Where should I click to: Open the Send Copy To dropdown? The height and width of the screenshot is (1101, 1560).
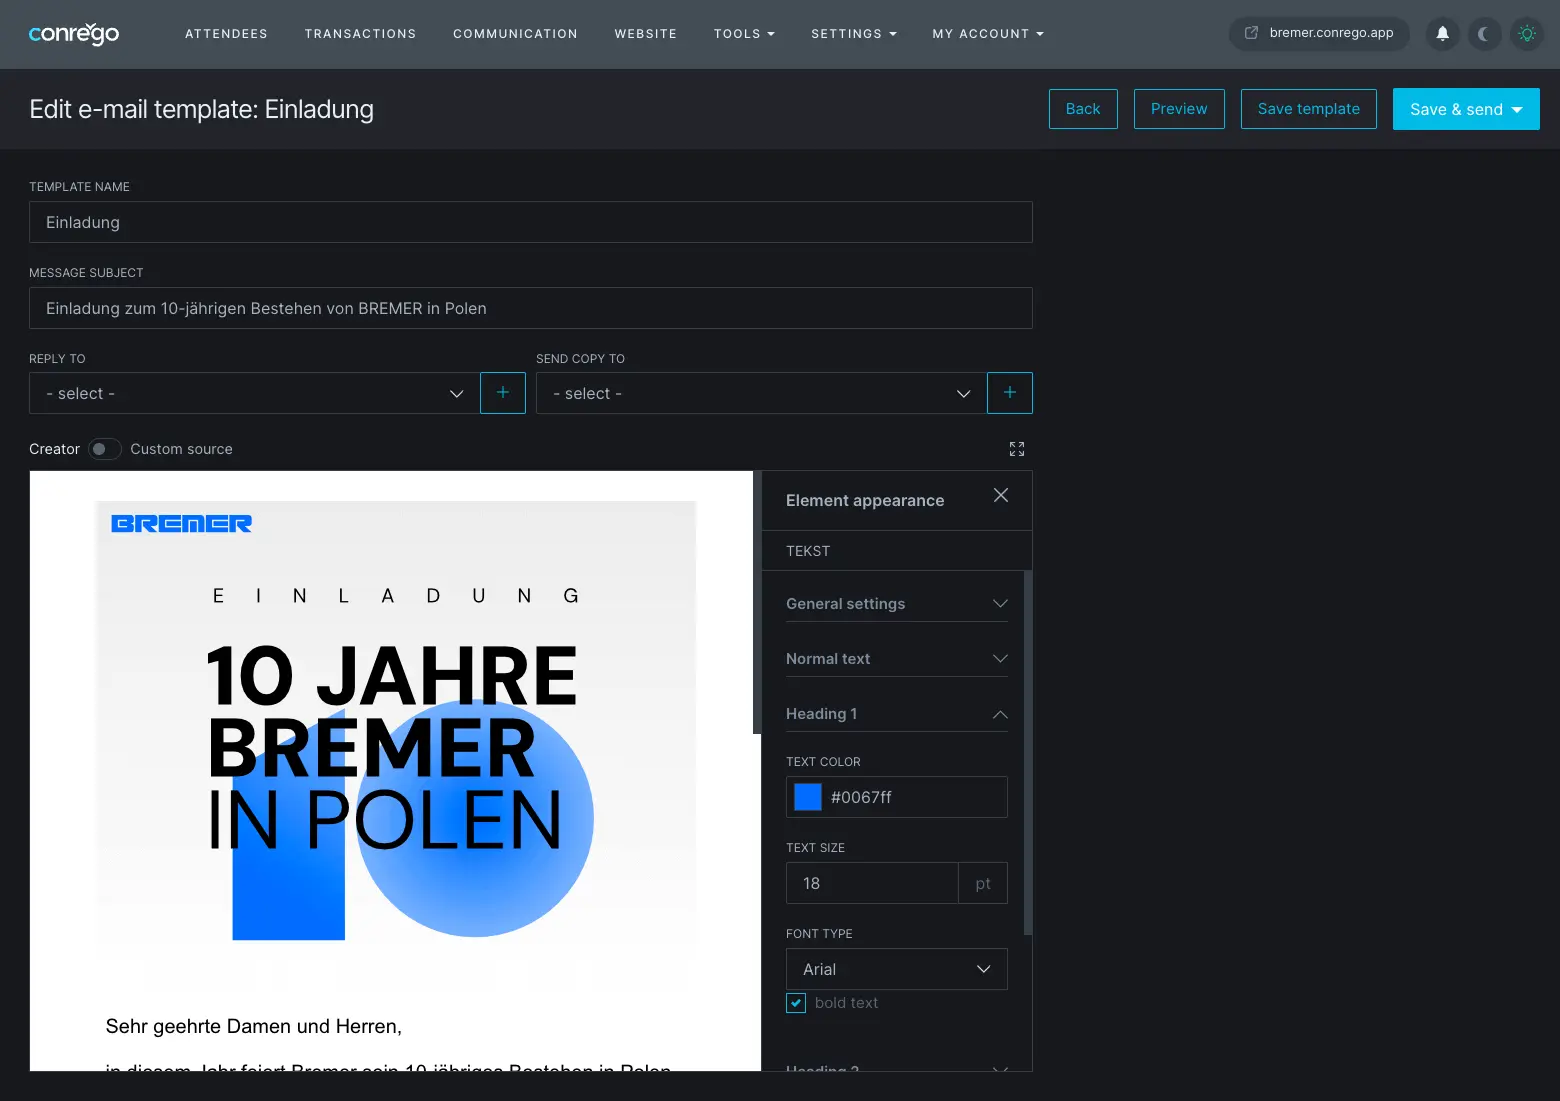761,393
